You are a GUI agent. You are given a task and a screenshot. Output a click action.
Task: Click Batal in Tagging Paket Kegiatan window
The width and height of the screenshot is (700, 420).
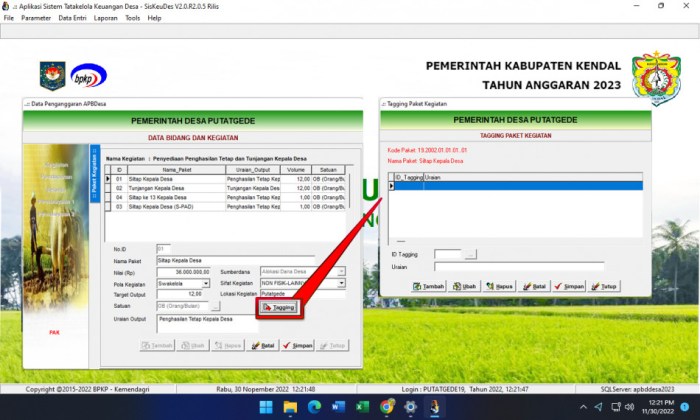pos(534,286)
